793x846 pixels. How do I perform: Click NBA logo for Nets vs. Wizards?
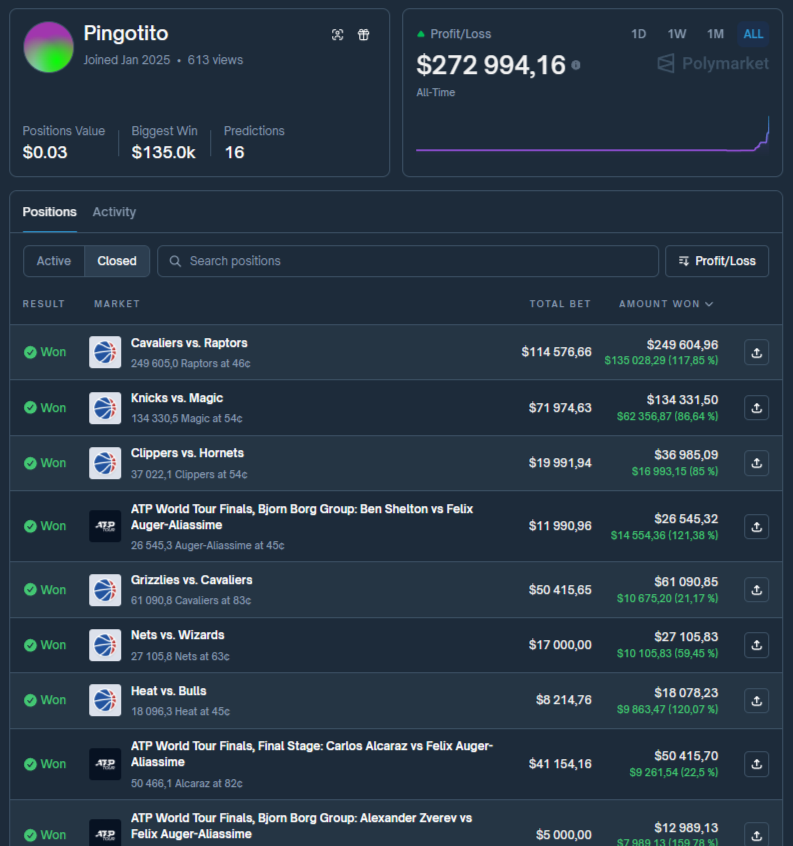(x=105, y=645)
